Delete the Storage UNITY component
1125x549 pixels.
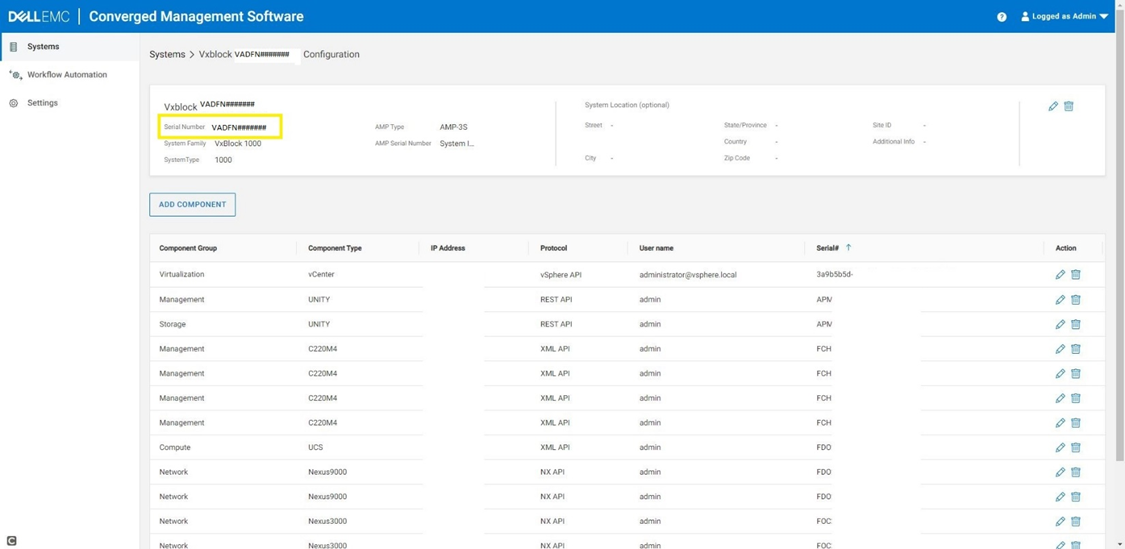tap(1075, 324)
